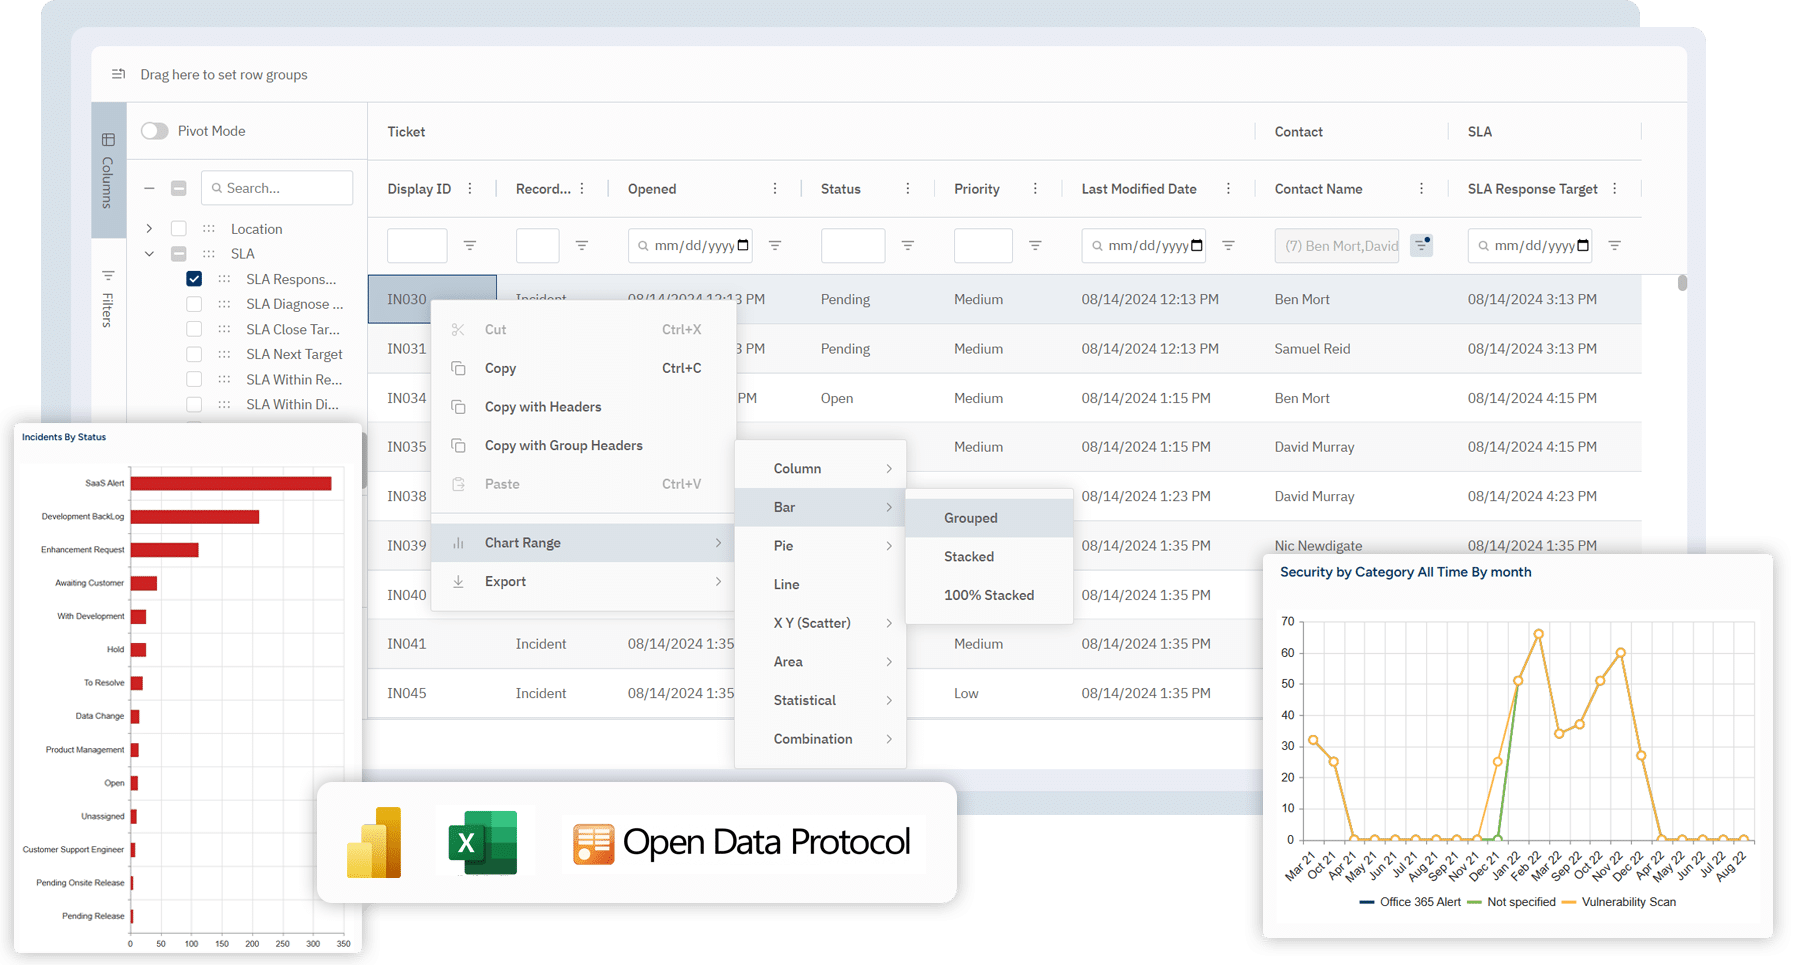1800x965 pixels.
Task: Open the filter icon under Display ID
Action: pos(469,245)
